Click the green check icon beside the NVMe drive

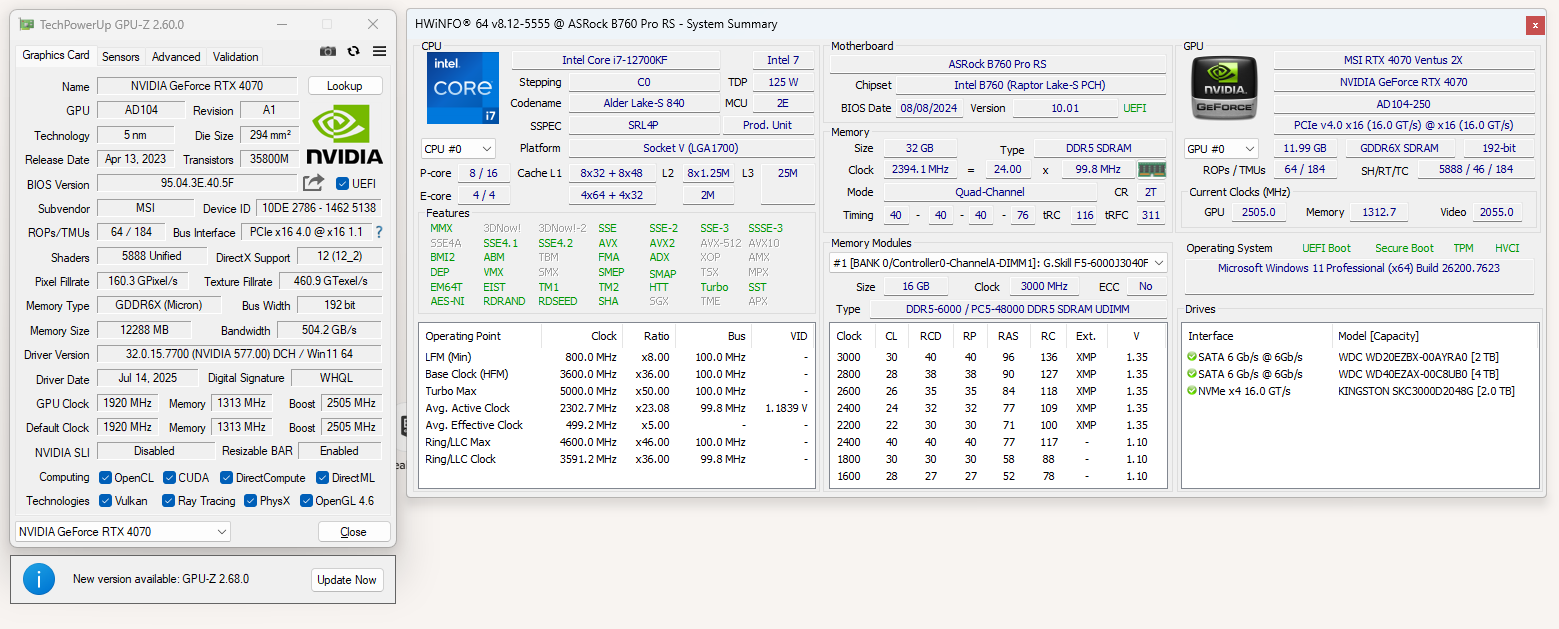(x=1192, y=391)
